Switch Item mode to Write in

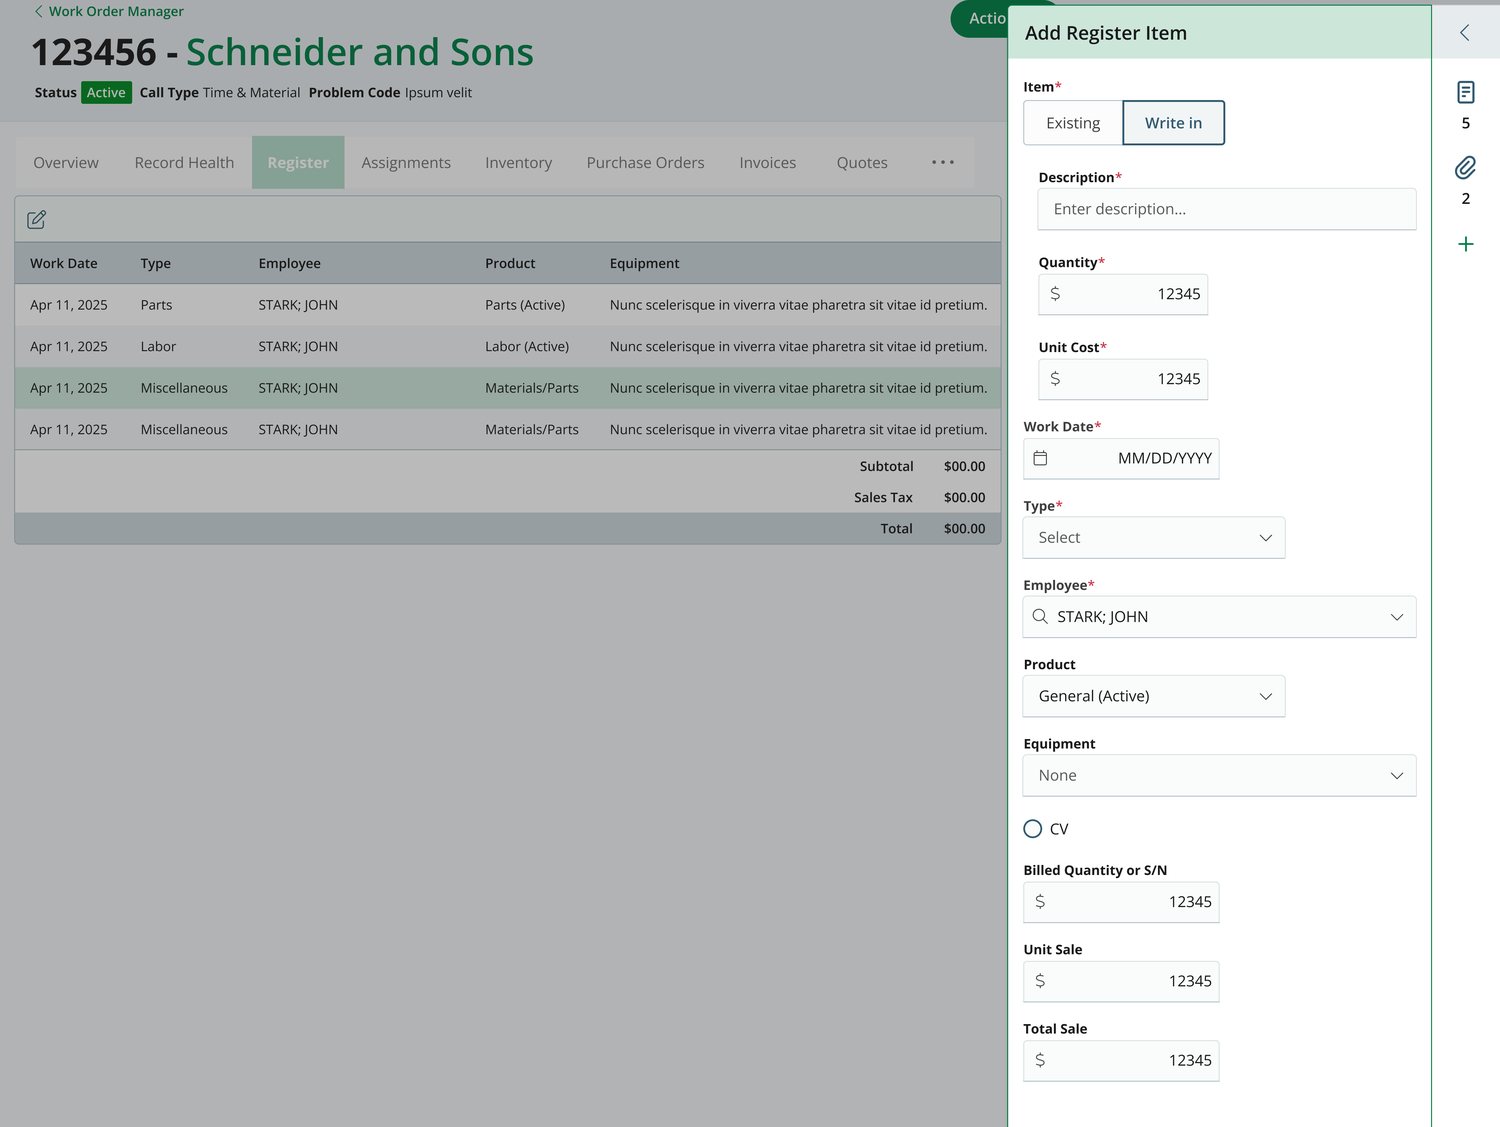(1174, 123)
